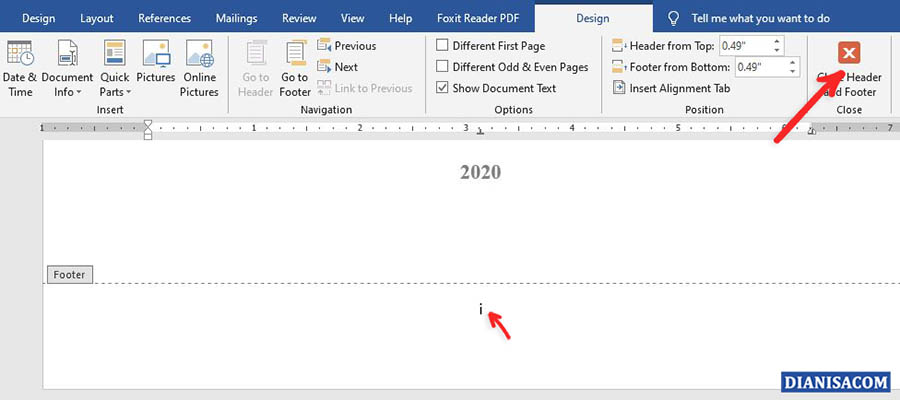Screen dimensions: 900x400
Task: Uncheck Show Document Text option
Action: pos(442,88)
